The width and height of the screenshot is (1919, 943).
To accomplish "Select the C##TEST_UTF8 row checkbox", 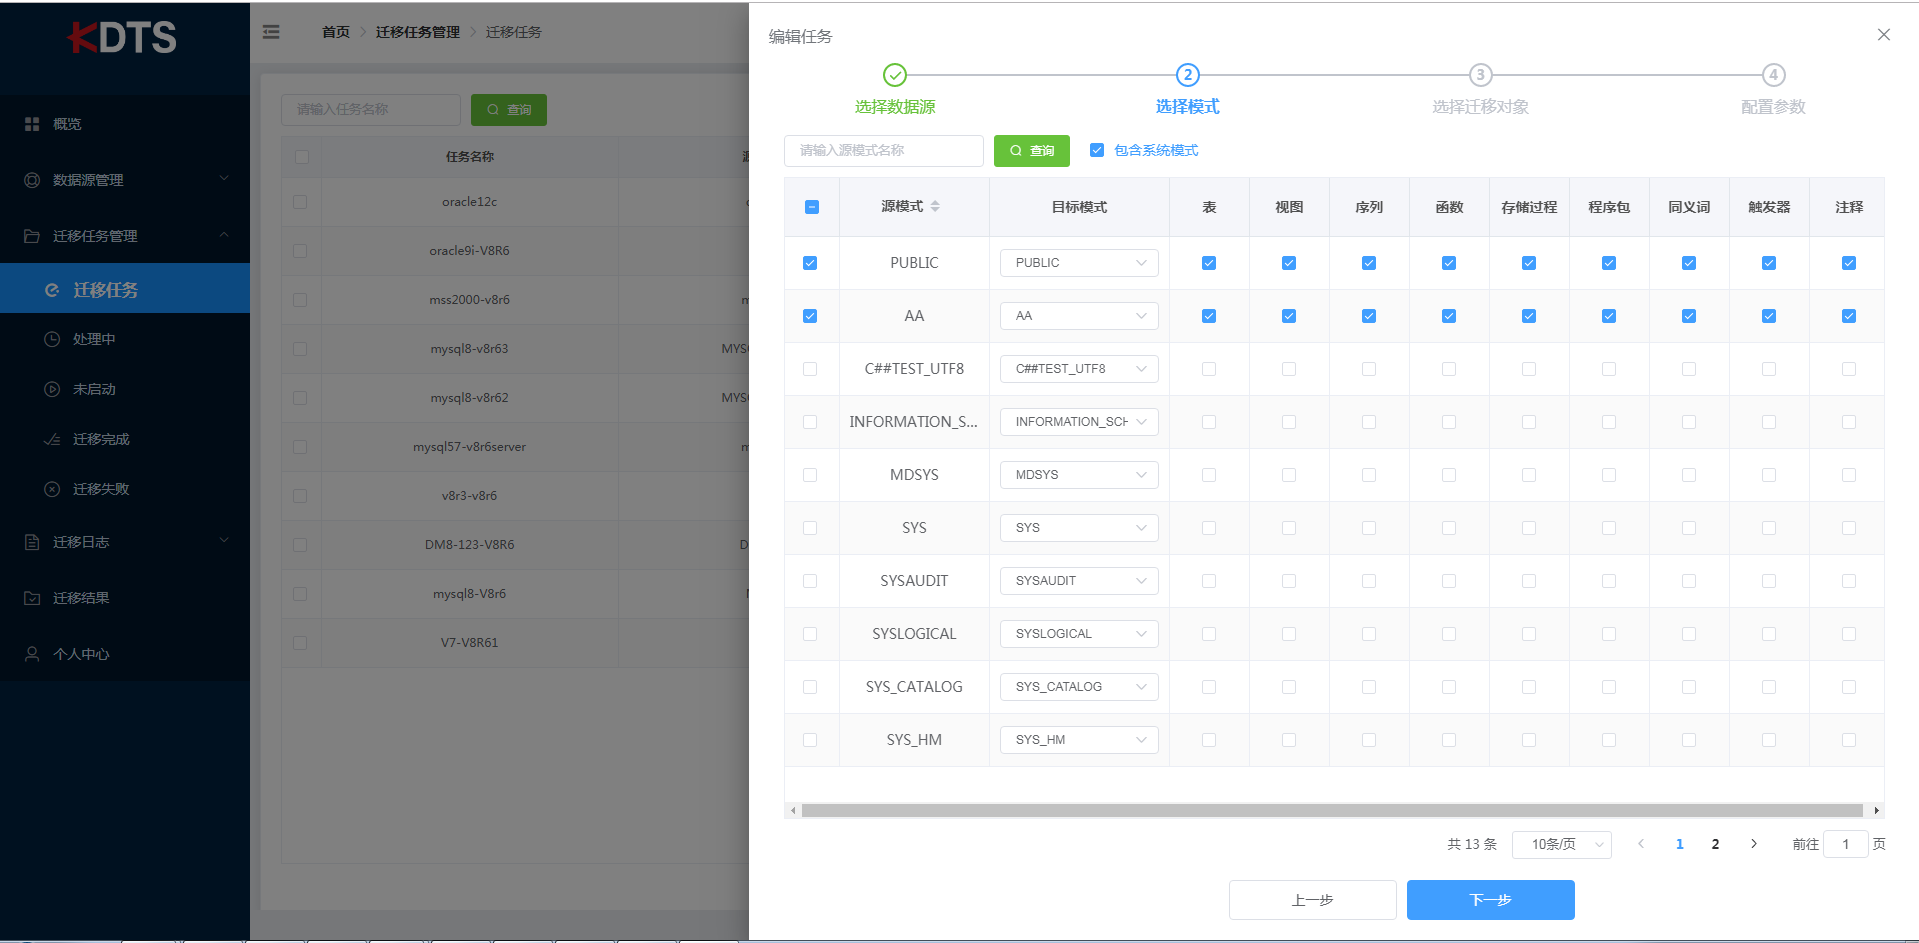I will click(x=810, y=369).
